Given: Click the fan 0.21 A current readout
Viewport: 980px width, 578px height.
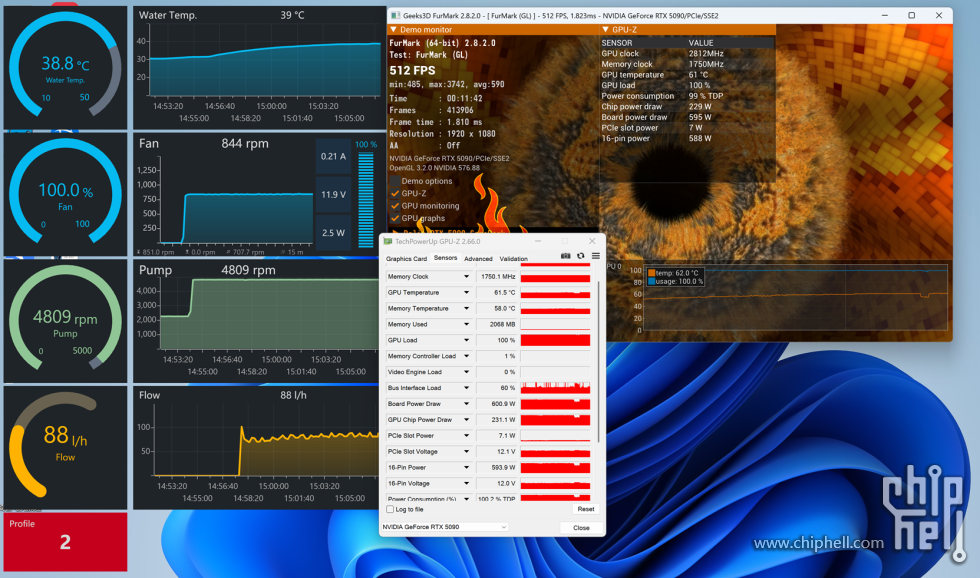Looking at the screenshot, I should click(333, 156).
